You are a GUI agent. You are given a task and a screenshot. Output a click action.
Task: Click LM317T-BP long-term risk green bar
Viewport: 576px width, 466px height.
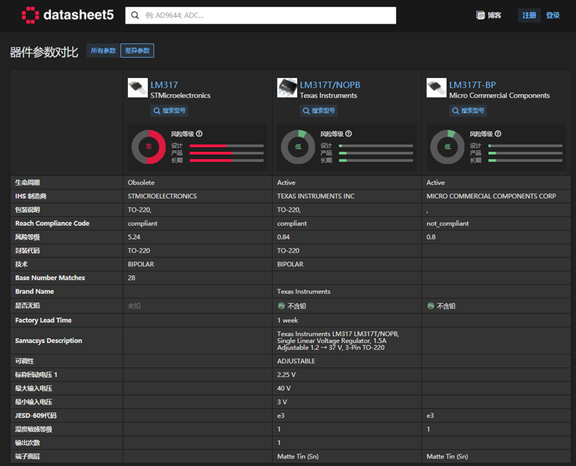point(492,160)
